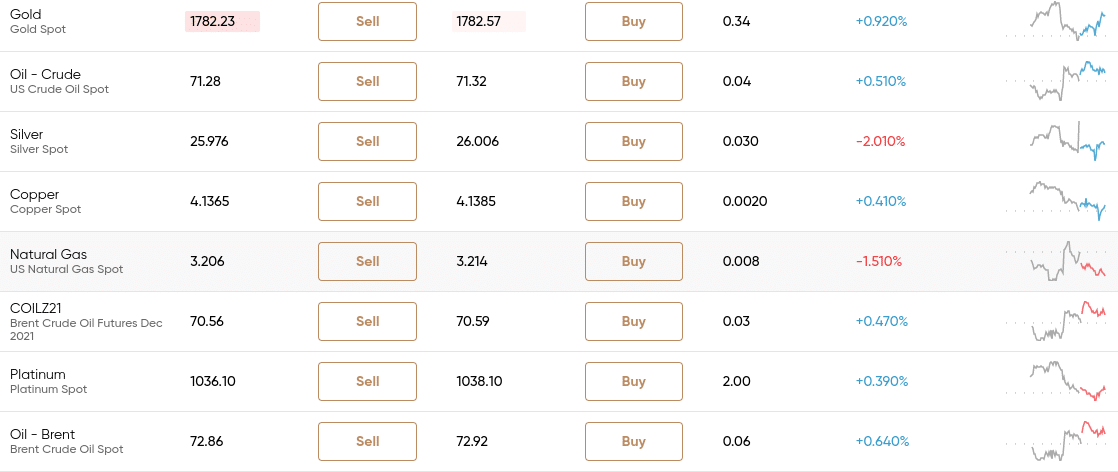Sell COILZ21 Brent futures
This screenshot has height=472, width=1118.
(x=367, y=321)
